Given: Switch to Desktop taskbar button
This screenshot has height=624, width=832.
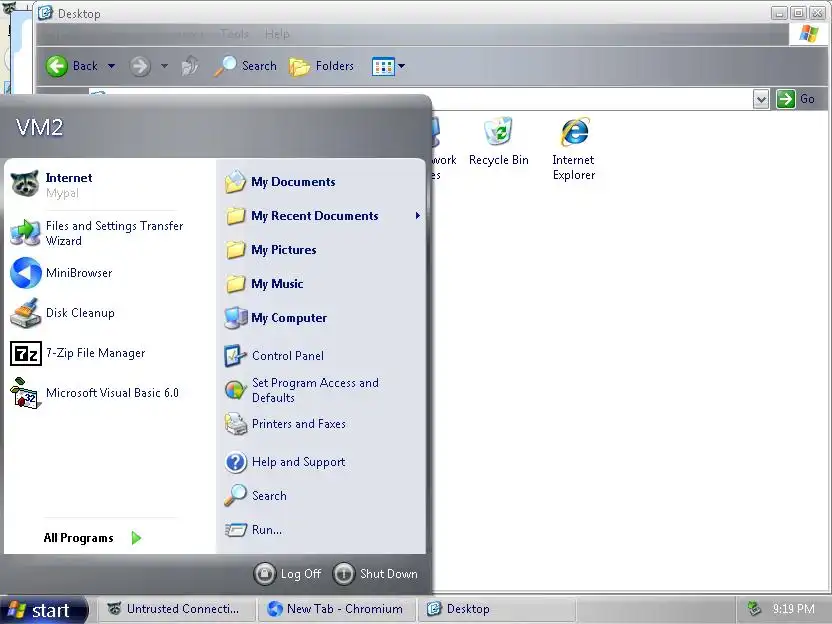Looking at the screenshot, I should point(498,609).
